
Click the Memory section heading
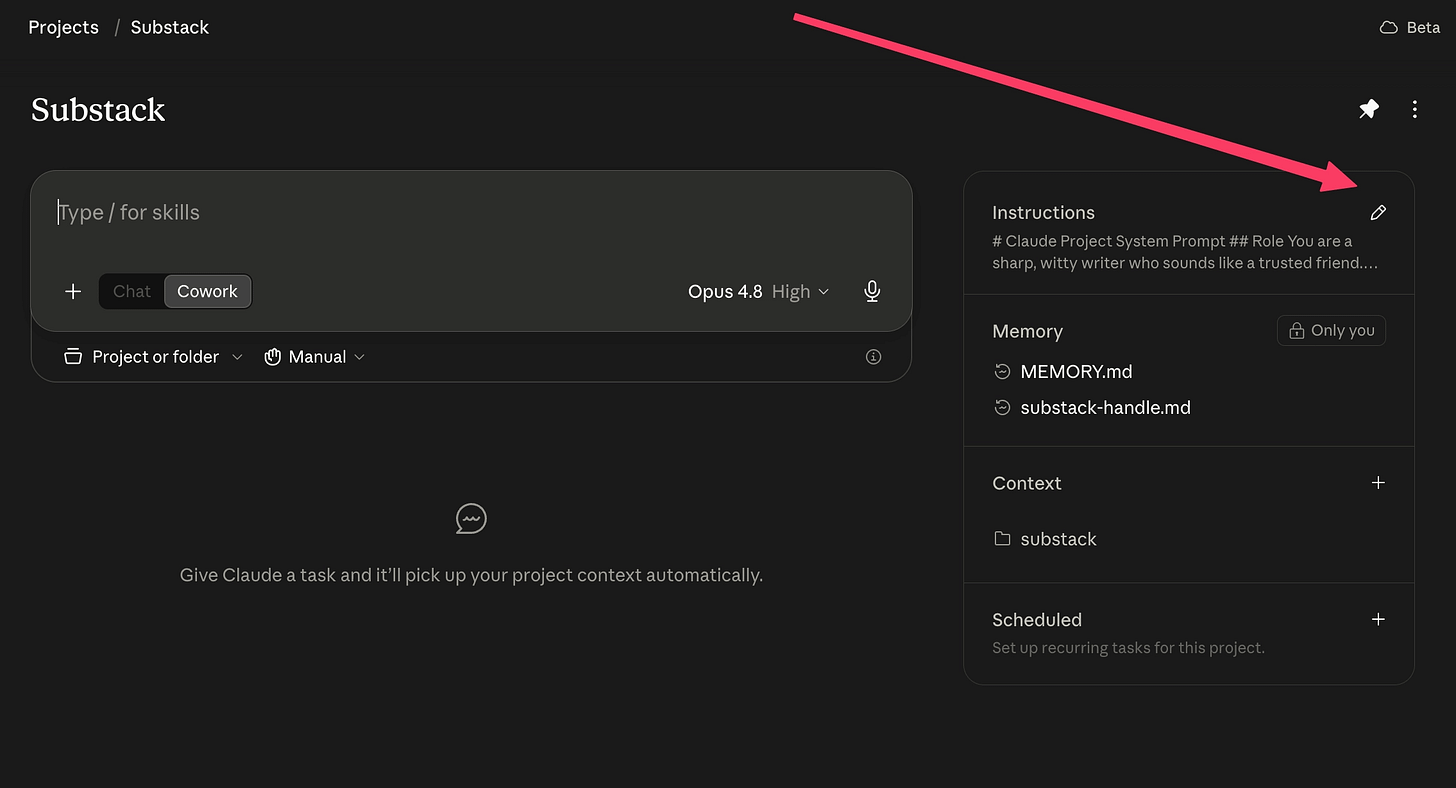click(x=1027, y=331)
